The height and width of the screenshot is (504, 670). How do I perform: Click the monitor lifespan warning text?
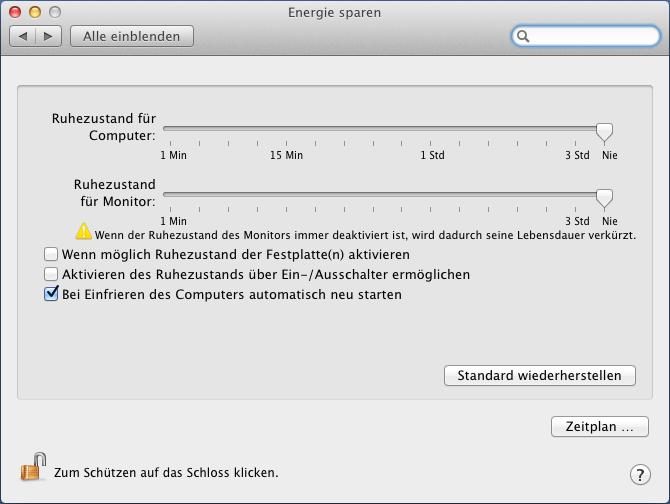tap(365, 235)
